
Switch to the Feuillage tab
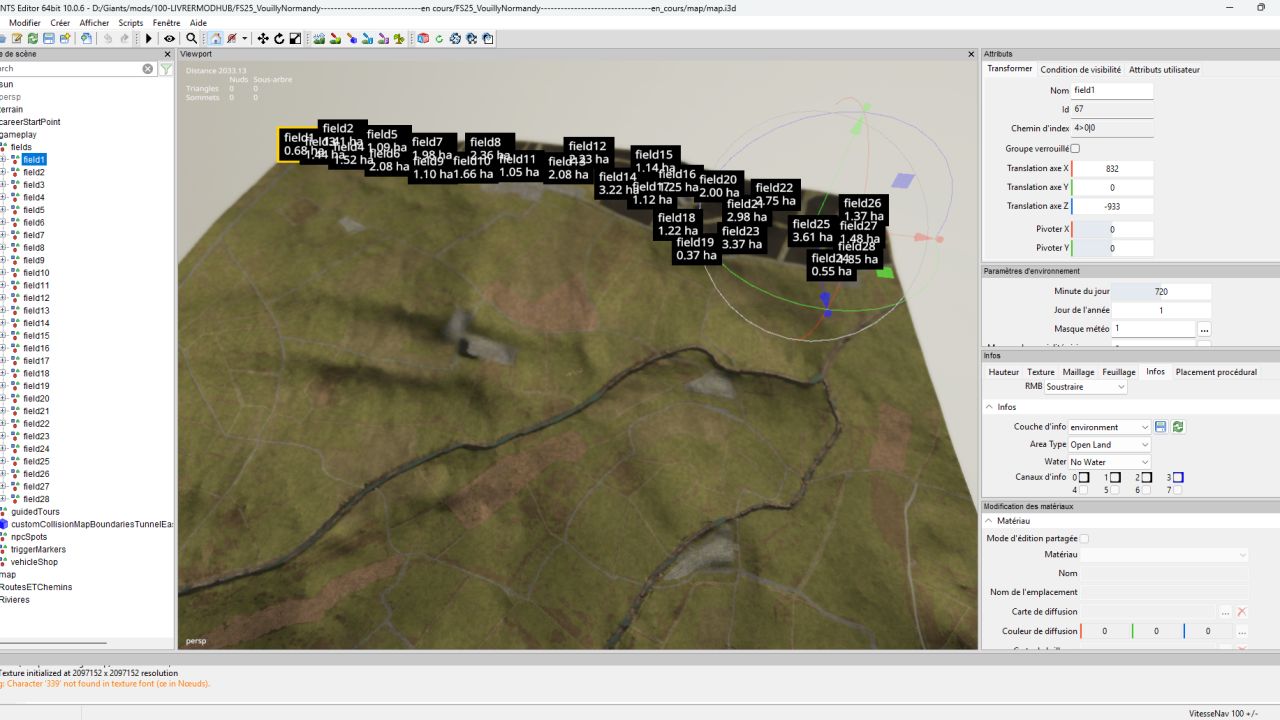tap(1119, 372)
